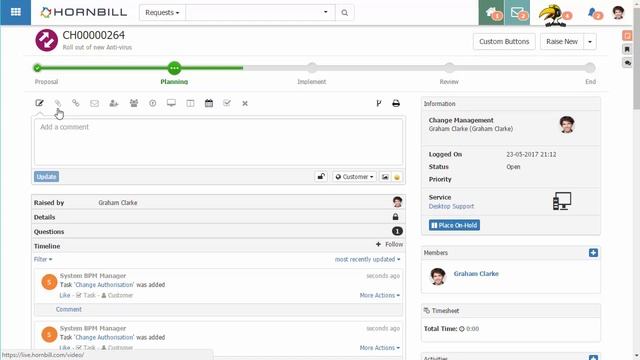This screenshot has height=360, width=640.
Task: Click the Hornbill logo
Action: 84,12
